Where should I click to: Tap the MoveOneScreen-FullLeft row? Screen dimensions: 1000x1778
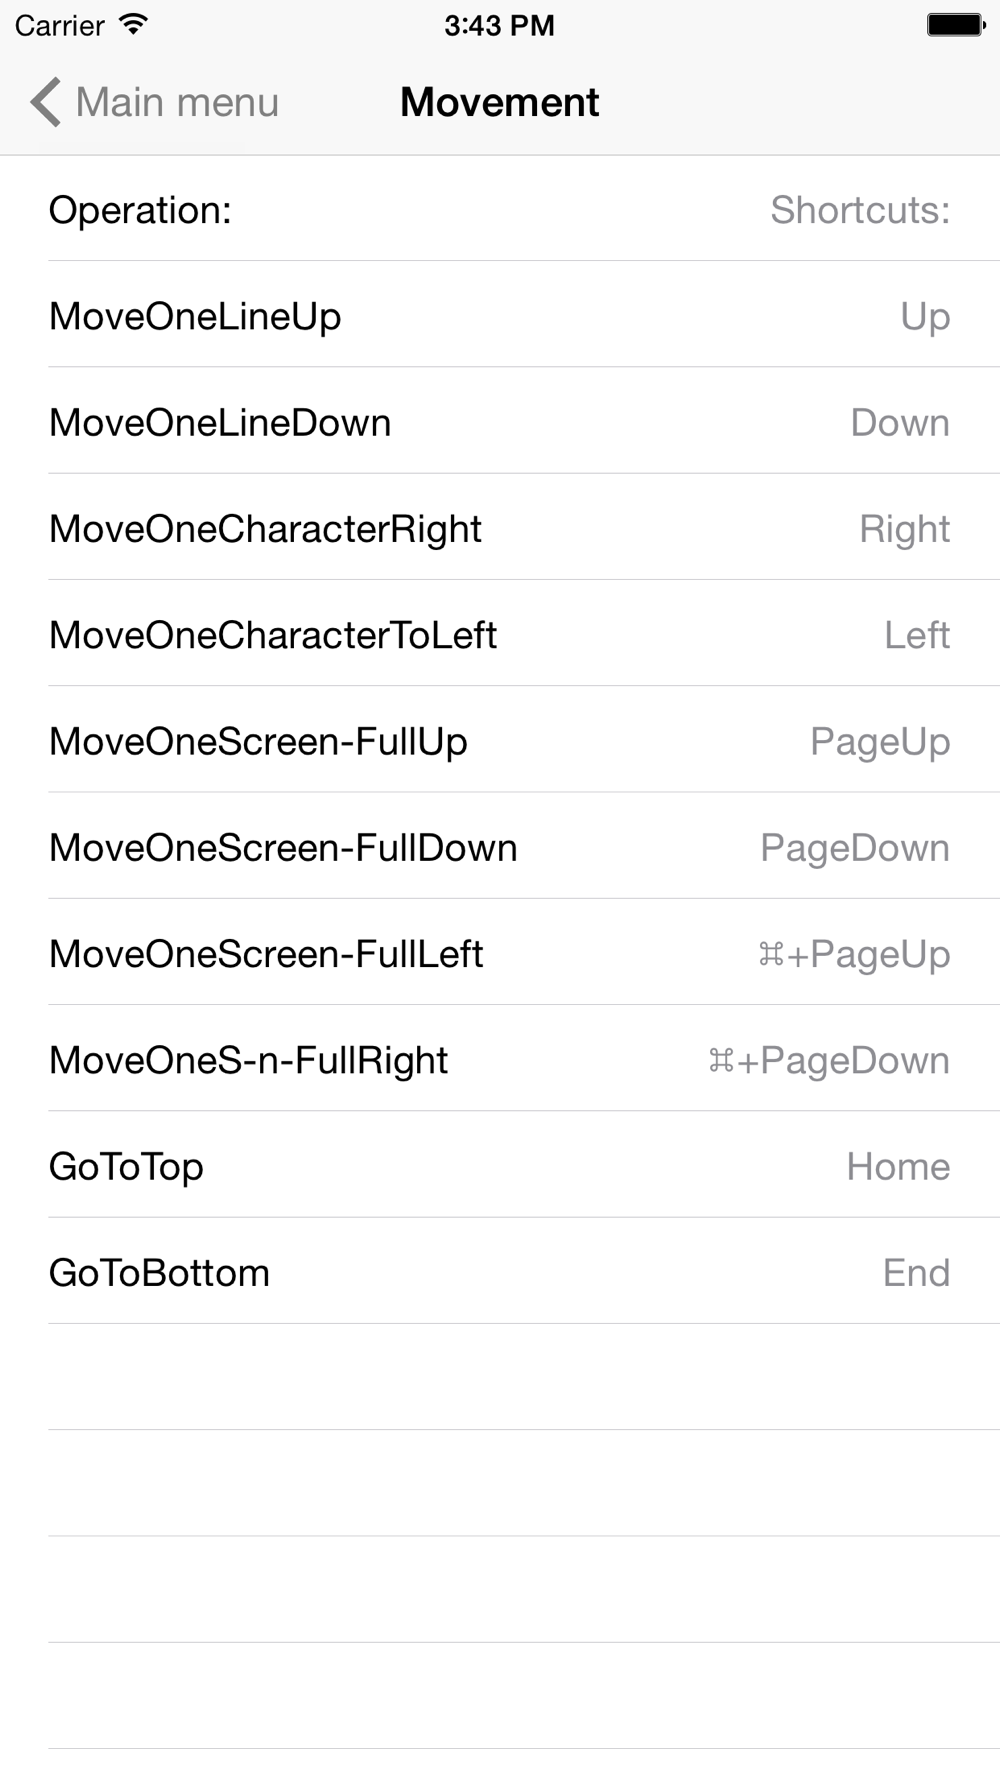(500, 952)
